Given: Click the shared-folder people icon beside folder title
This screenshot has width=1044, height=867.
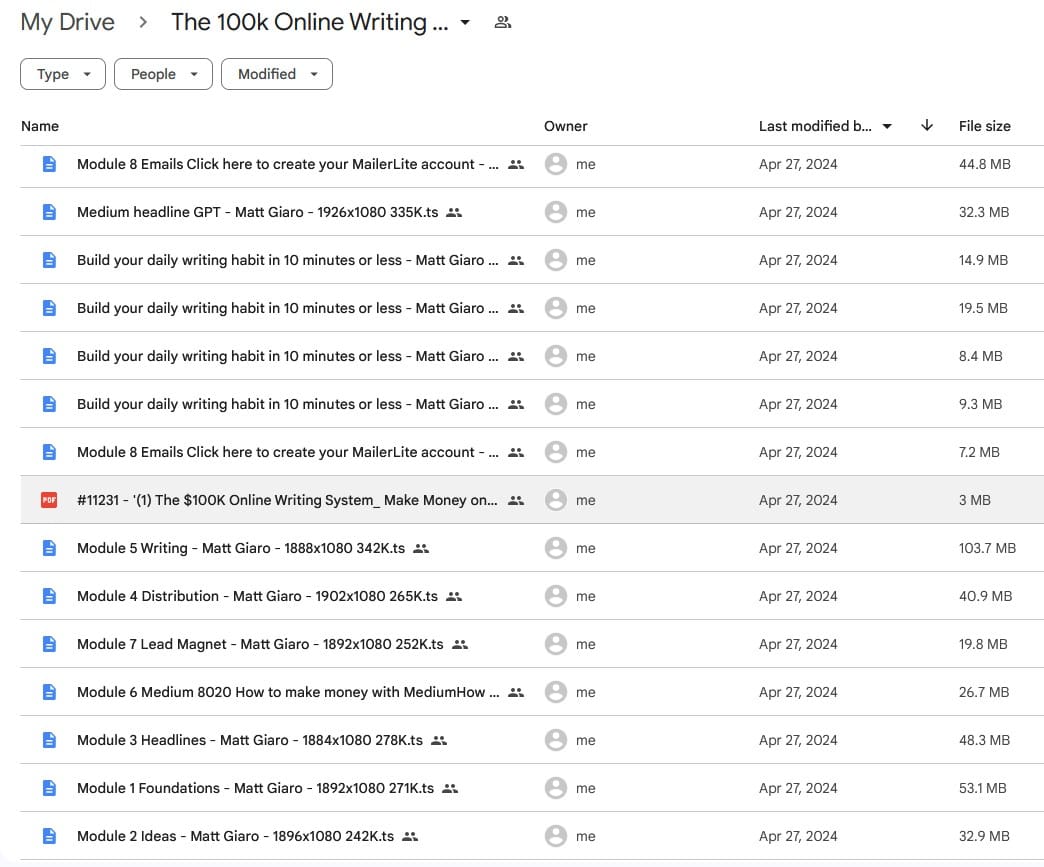Looking at the screenshot, I should pyautogui.click(x=503, y=23).
